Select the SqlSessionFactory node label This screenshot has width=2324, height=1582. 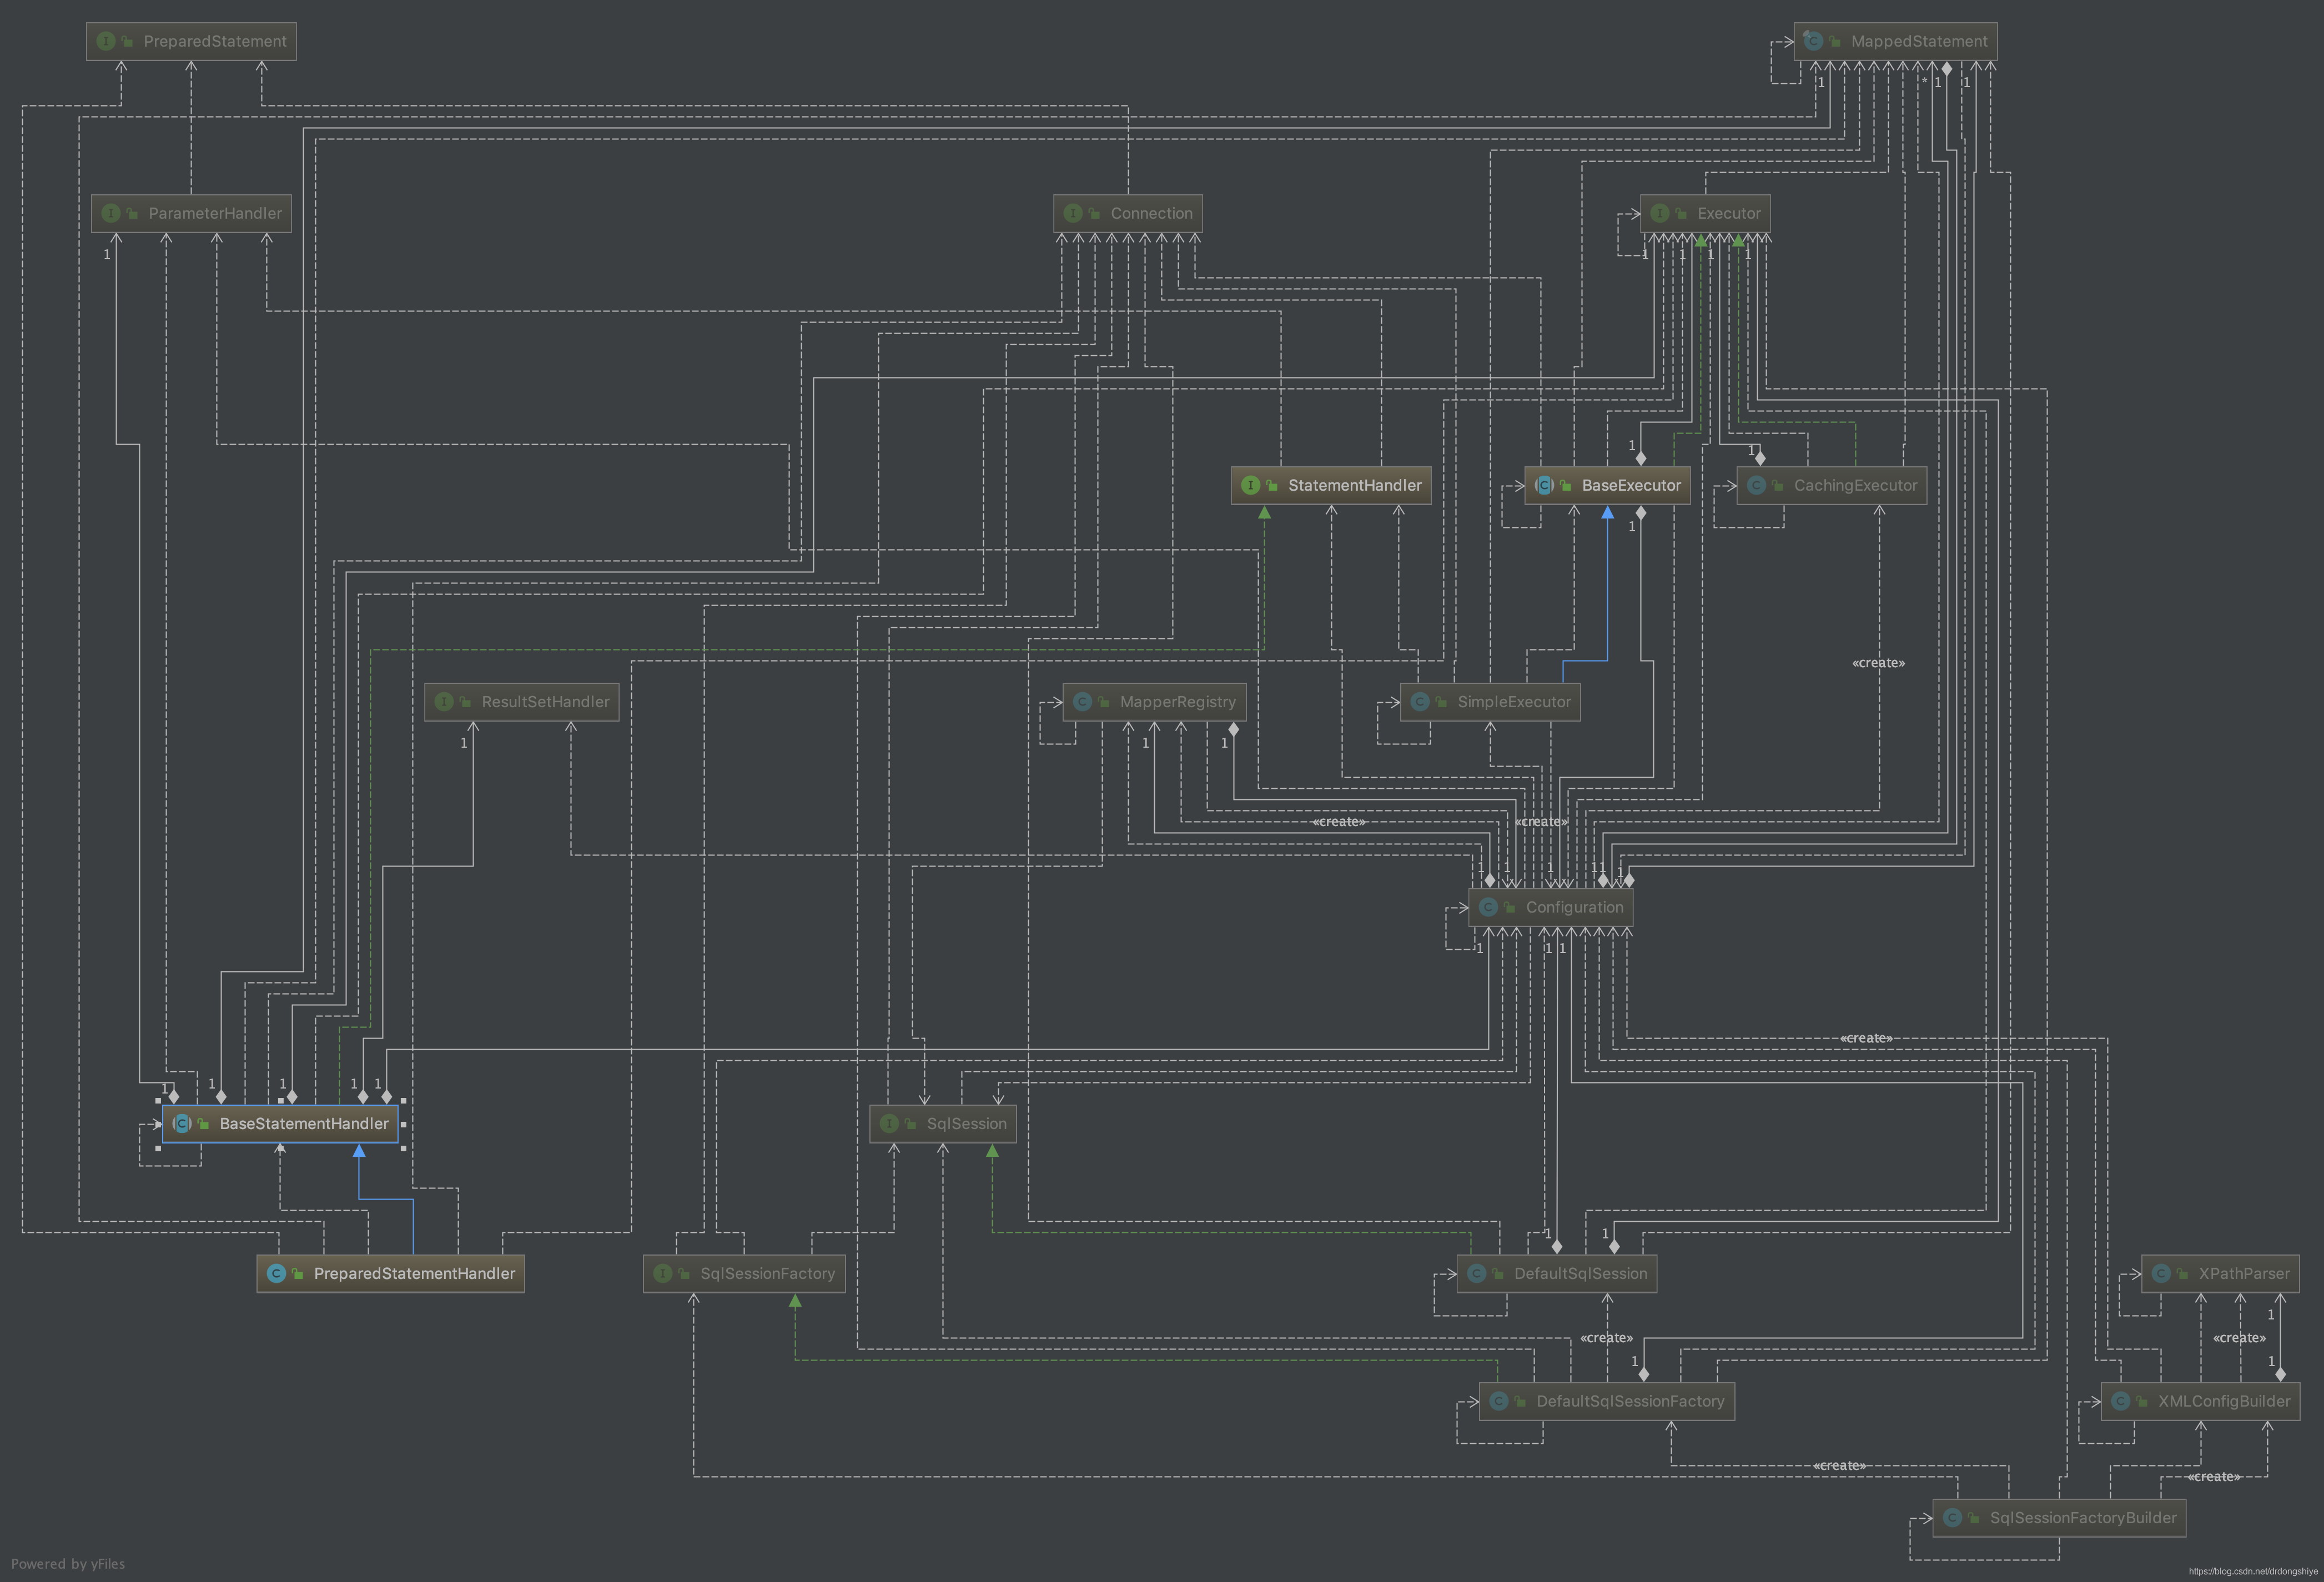(767, 1273)
